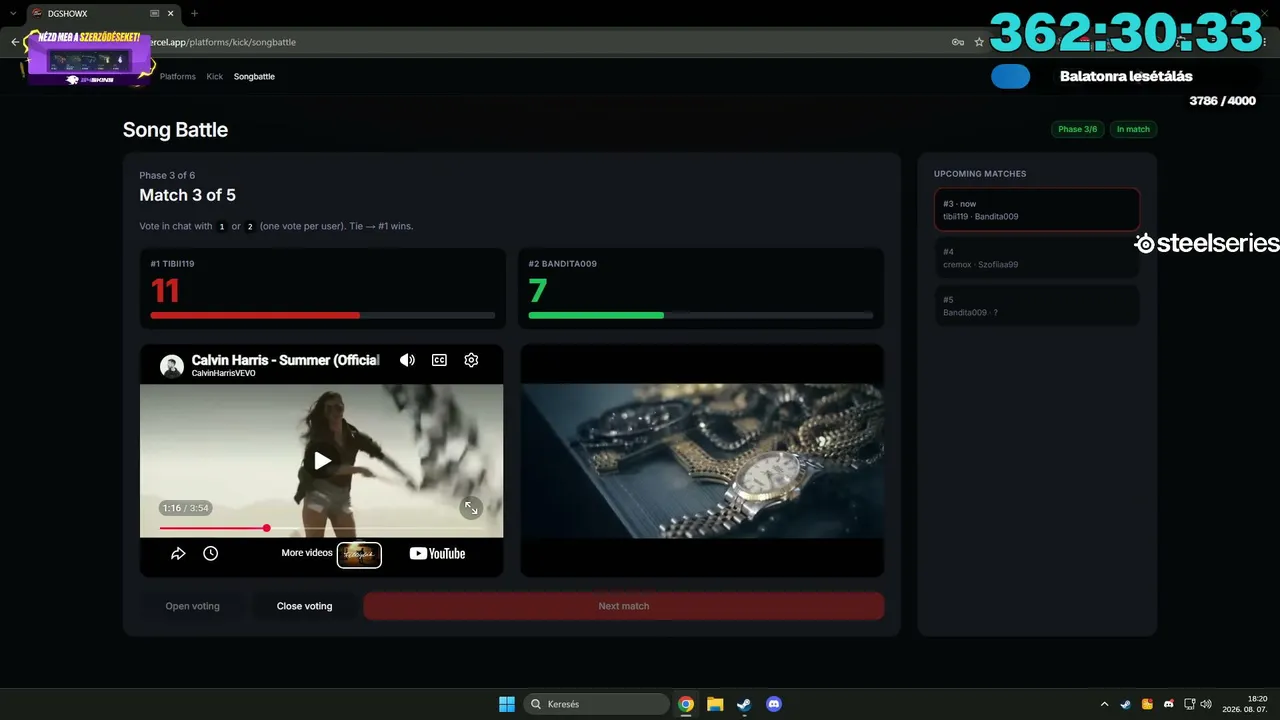The width and height of the screenshot is (1280, 720).
Task: Click the CalvinHarrisVEVO channel name
Action: point(224,374)
